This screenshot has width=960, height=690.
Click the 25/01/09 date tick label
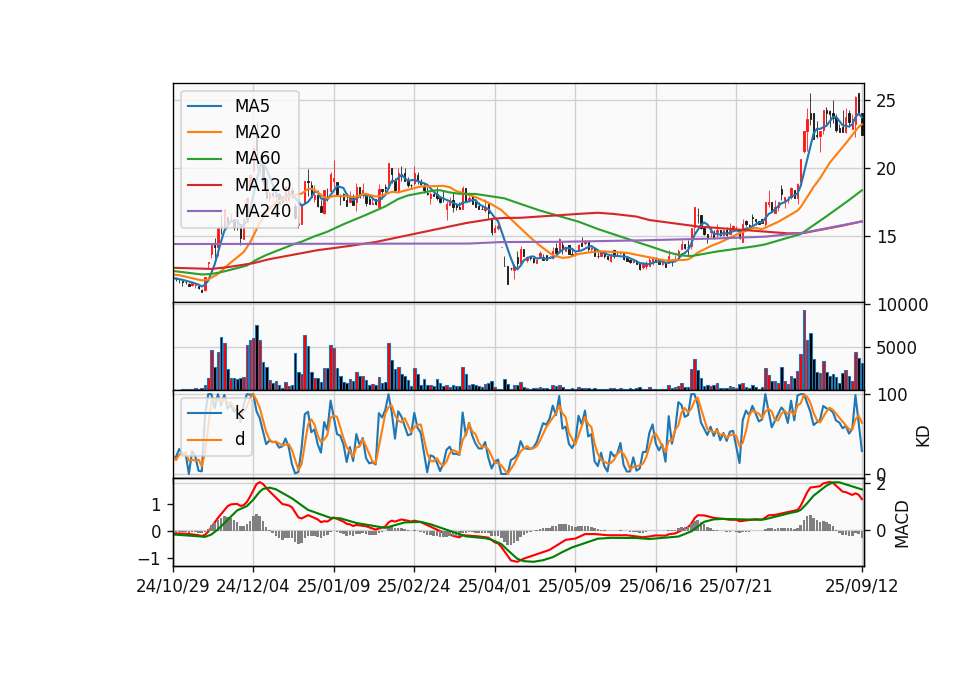(334, 586)
